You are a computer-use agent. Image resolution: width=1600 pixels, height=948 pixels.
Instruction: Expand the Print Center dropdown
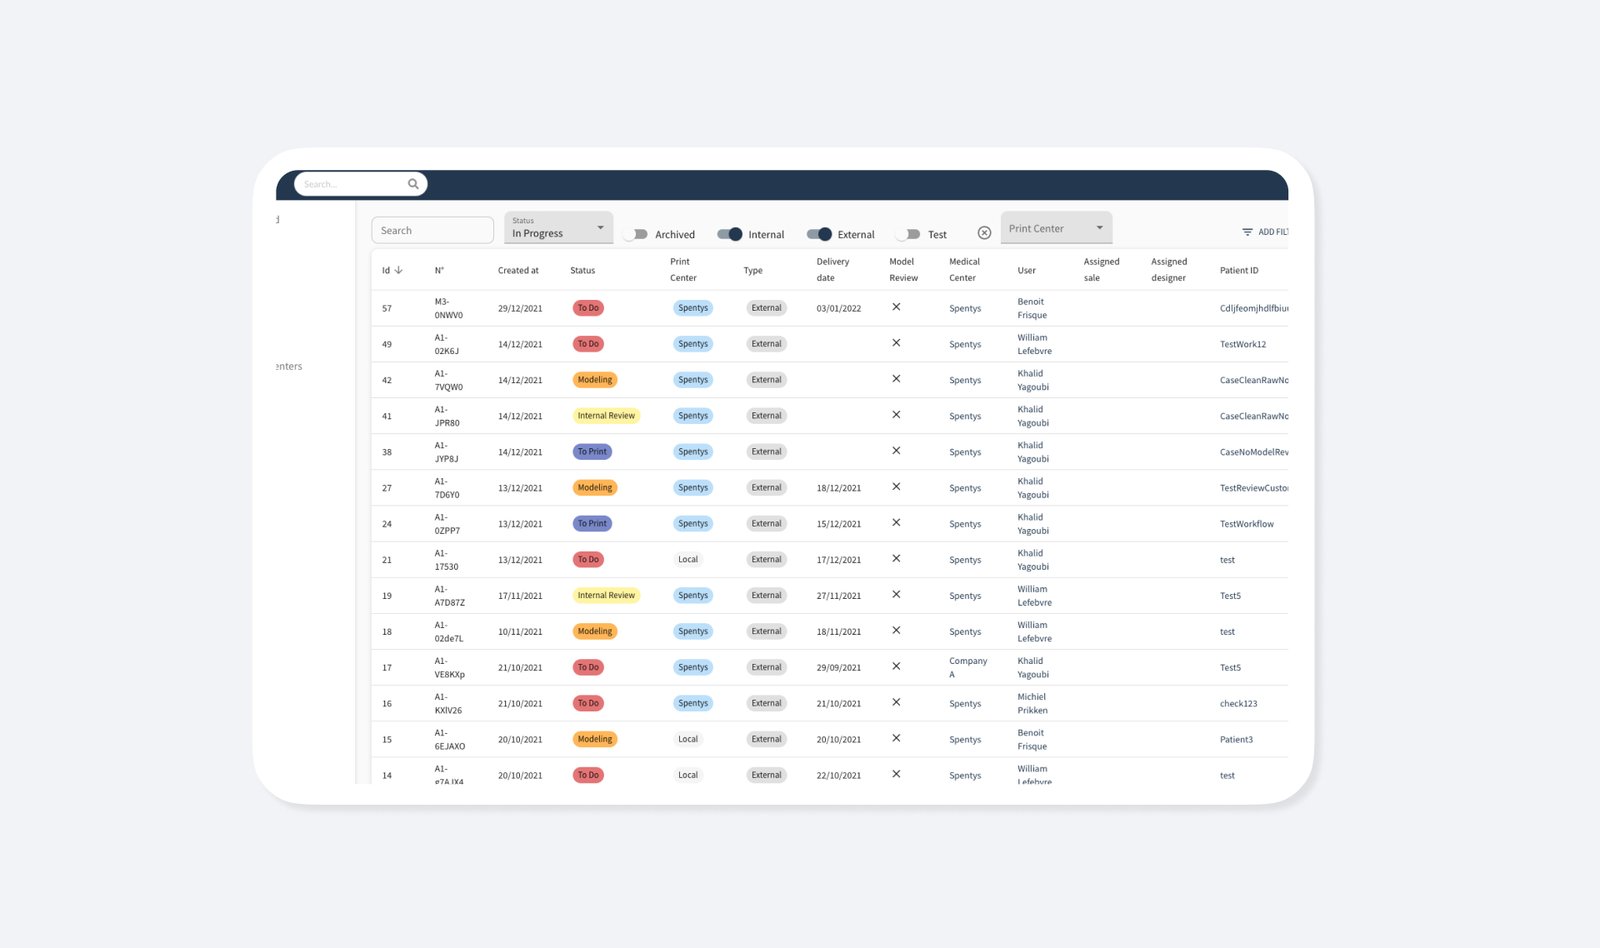(1056, 228)
